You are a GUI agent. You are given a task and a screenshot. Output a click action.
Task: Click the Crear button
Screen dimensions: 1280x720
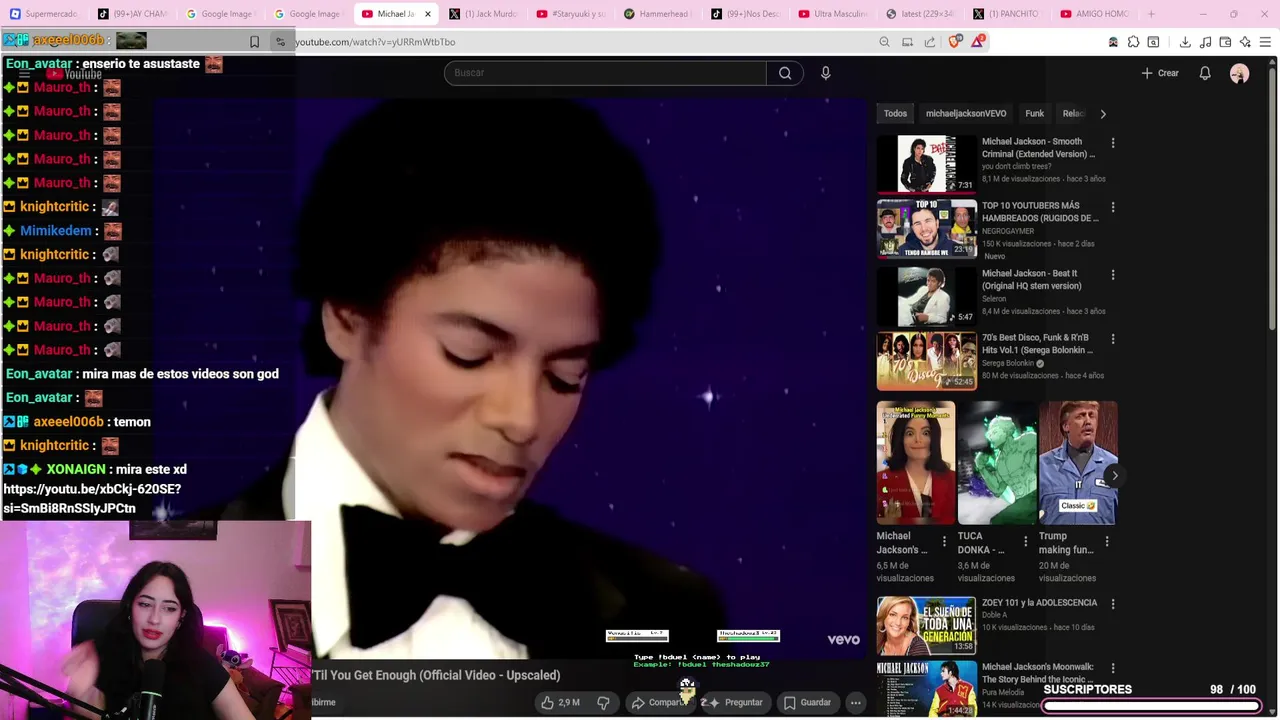coord(1160,73)
